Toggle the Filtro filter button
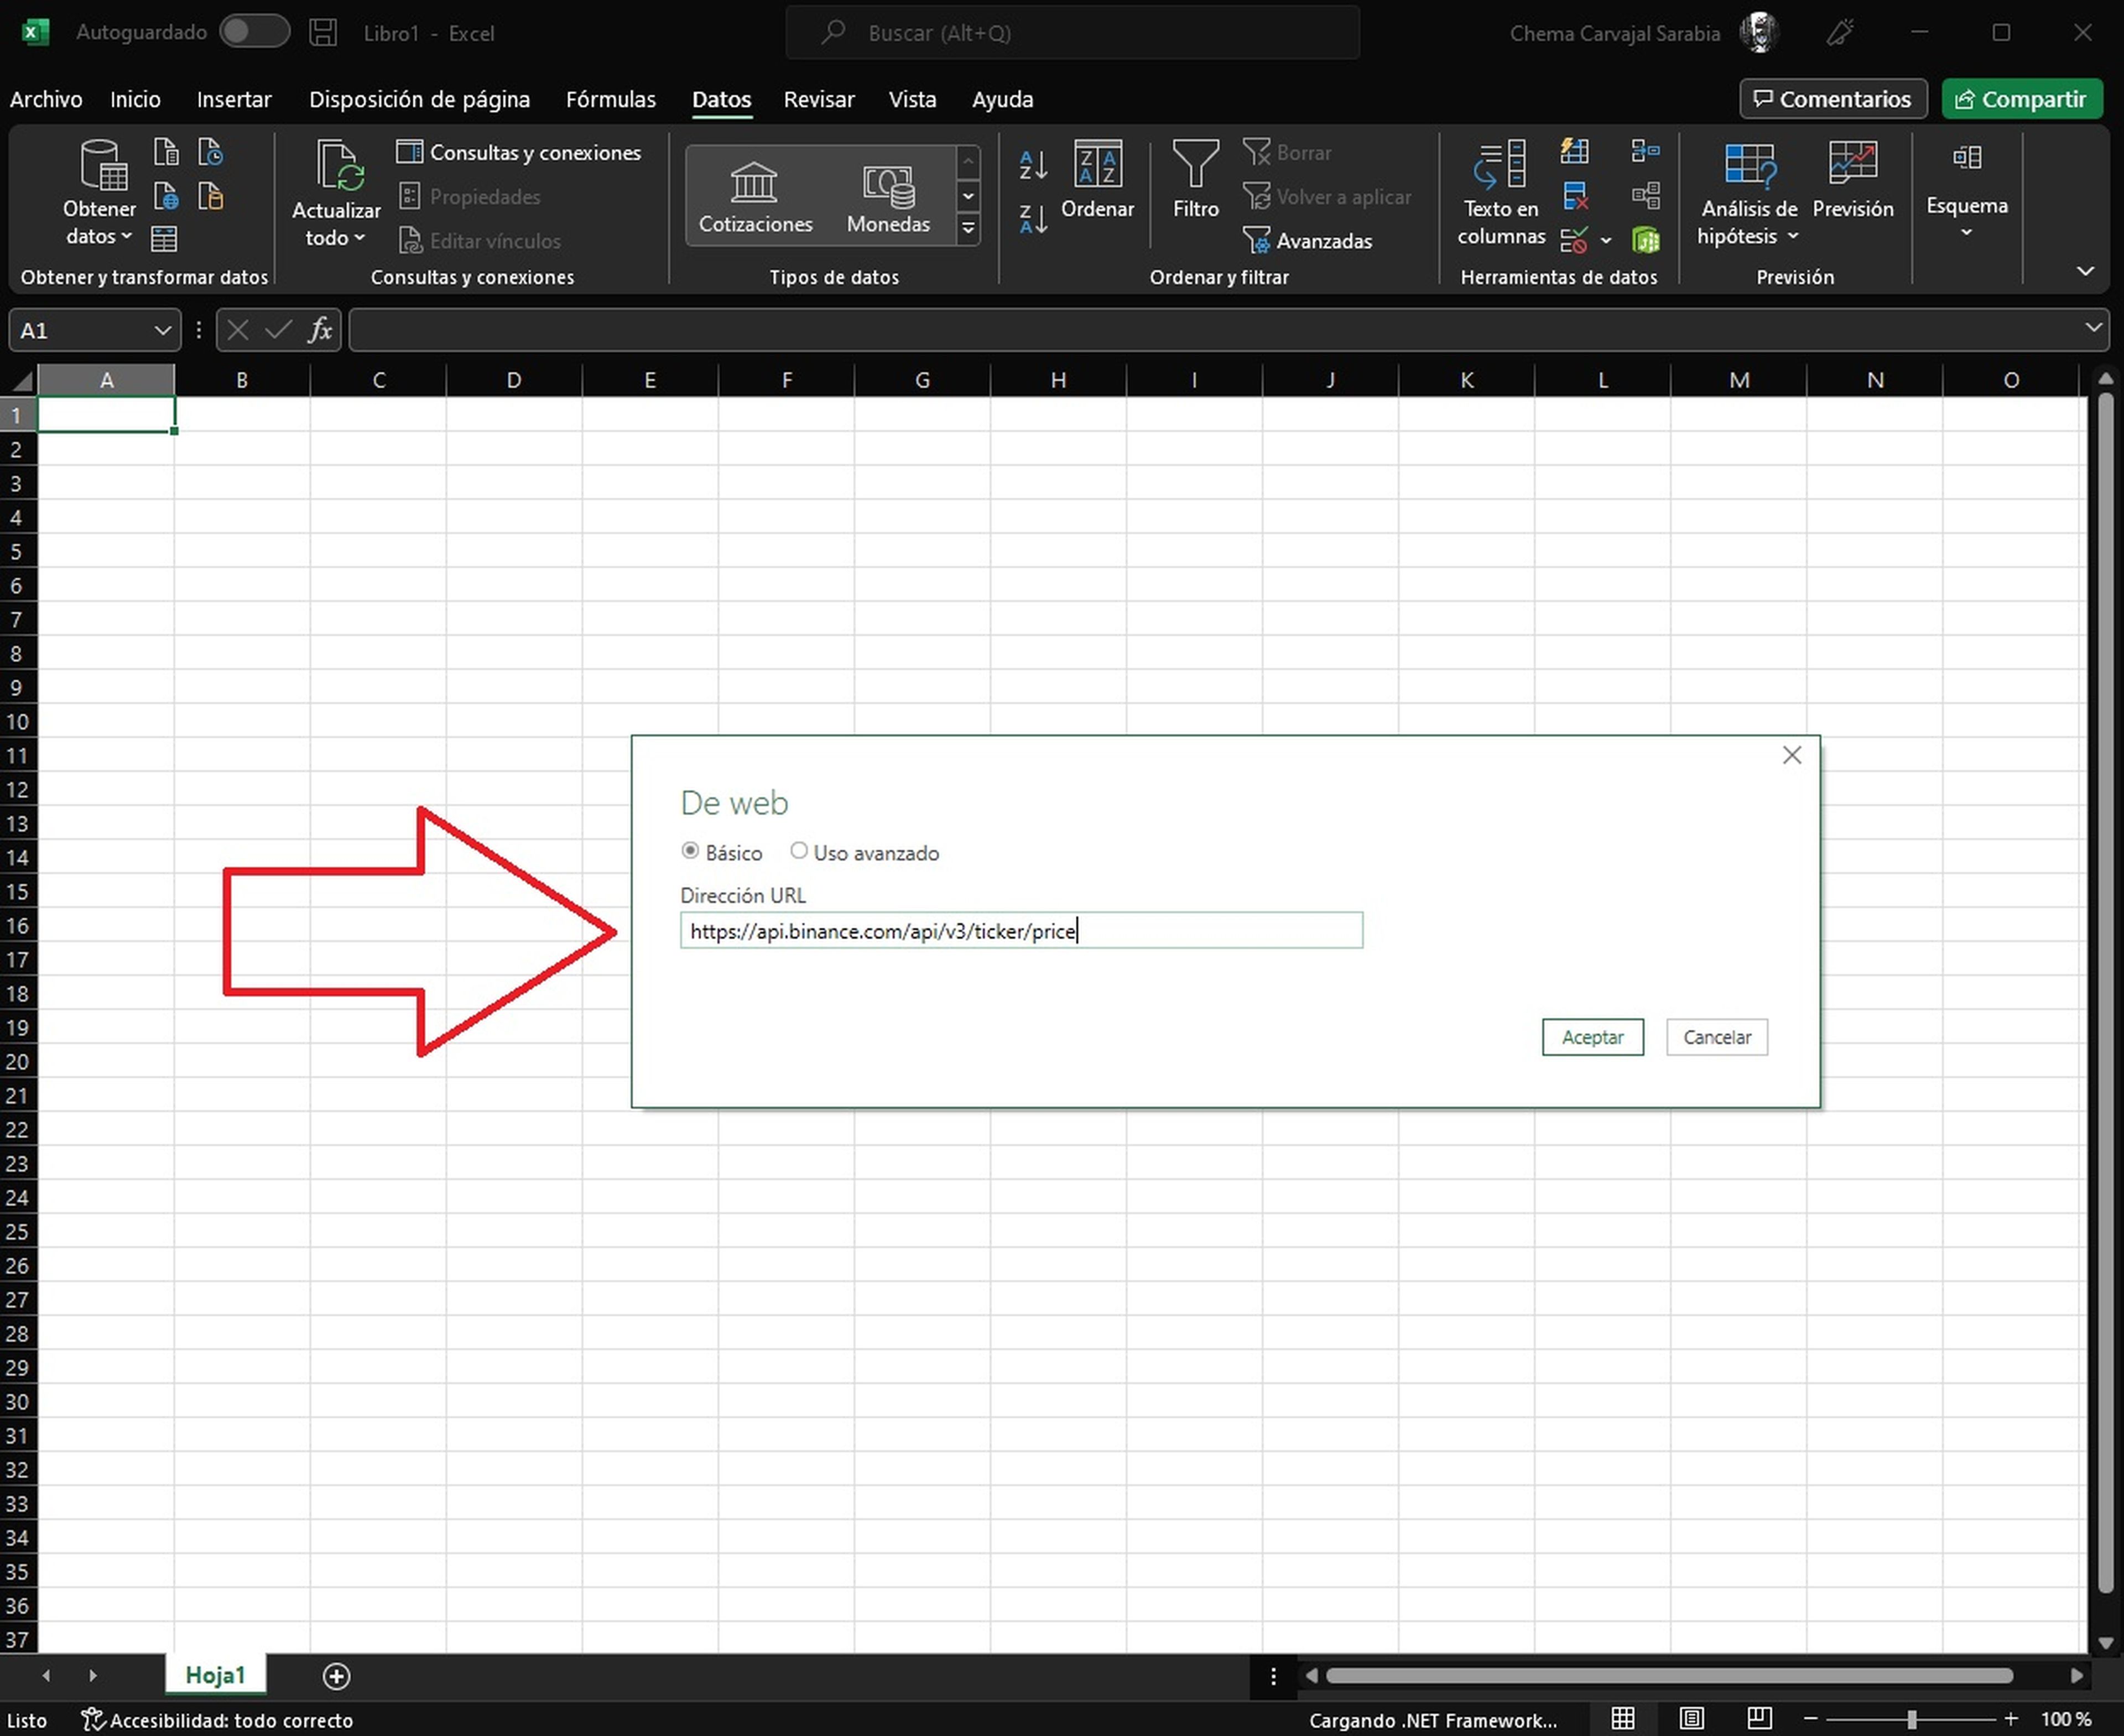Image resolution: width=2124 pixels, height=1736 pixels. 1195,180
